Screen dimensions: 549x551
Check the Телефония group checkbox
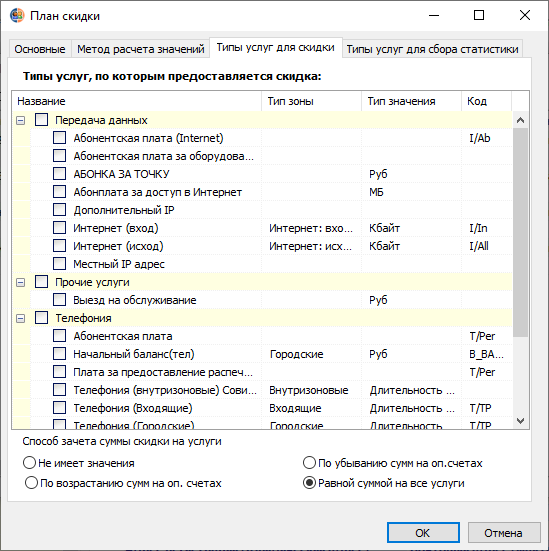(41, 318)
